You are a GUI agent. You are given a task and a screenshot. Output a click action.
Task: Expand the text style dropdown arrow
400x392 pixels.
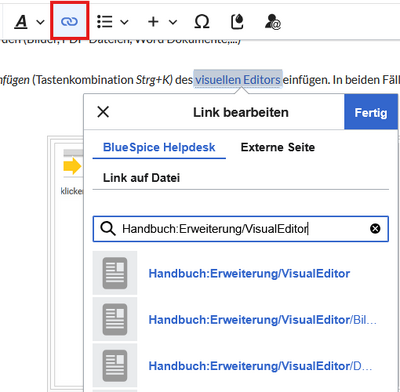pos(40,22)
